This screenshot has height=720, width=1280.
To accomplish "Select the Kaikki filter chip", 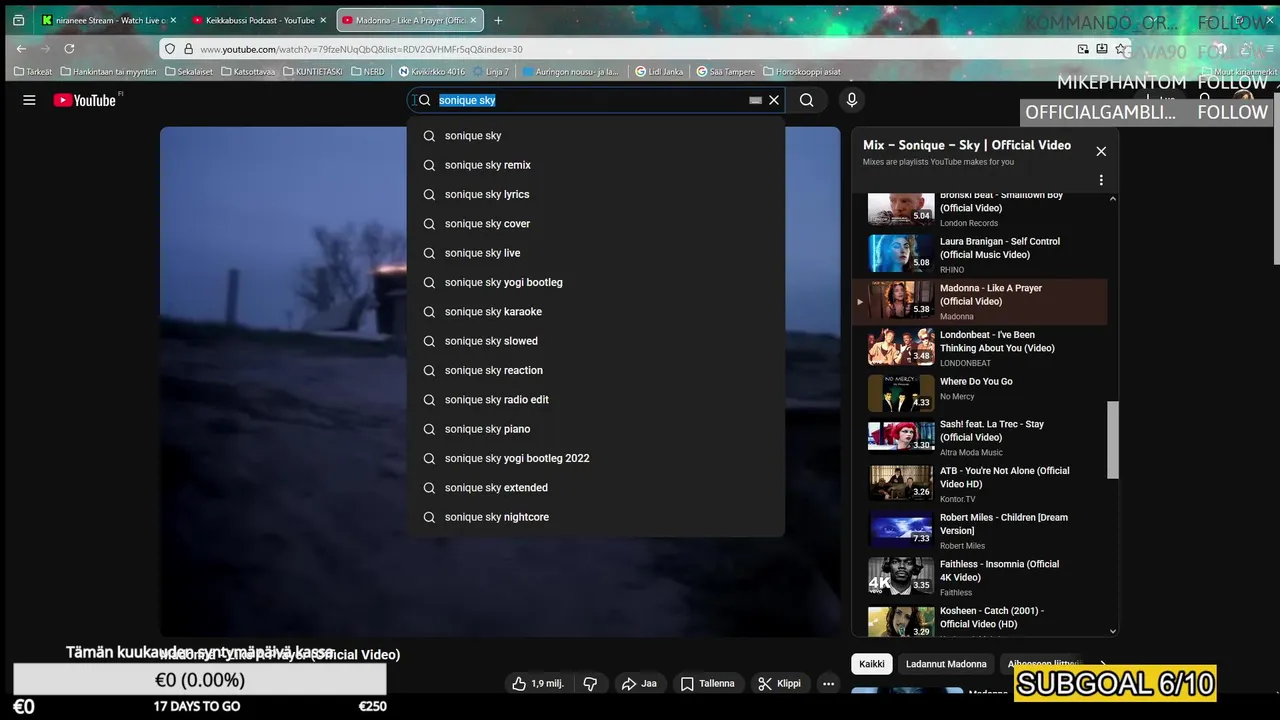I will [x=872, y=664].
